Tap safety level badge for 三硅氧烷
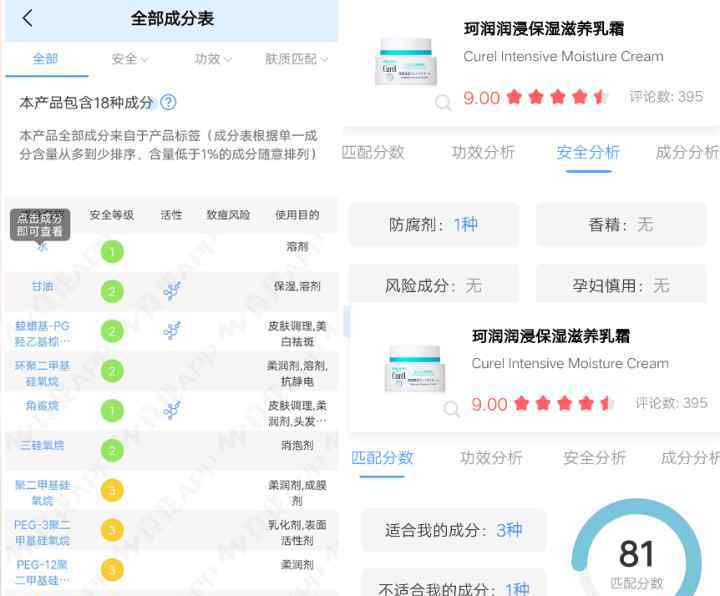The image size is (720, 596). pyautogui.click(x=112, y=451)
